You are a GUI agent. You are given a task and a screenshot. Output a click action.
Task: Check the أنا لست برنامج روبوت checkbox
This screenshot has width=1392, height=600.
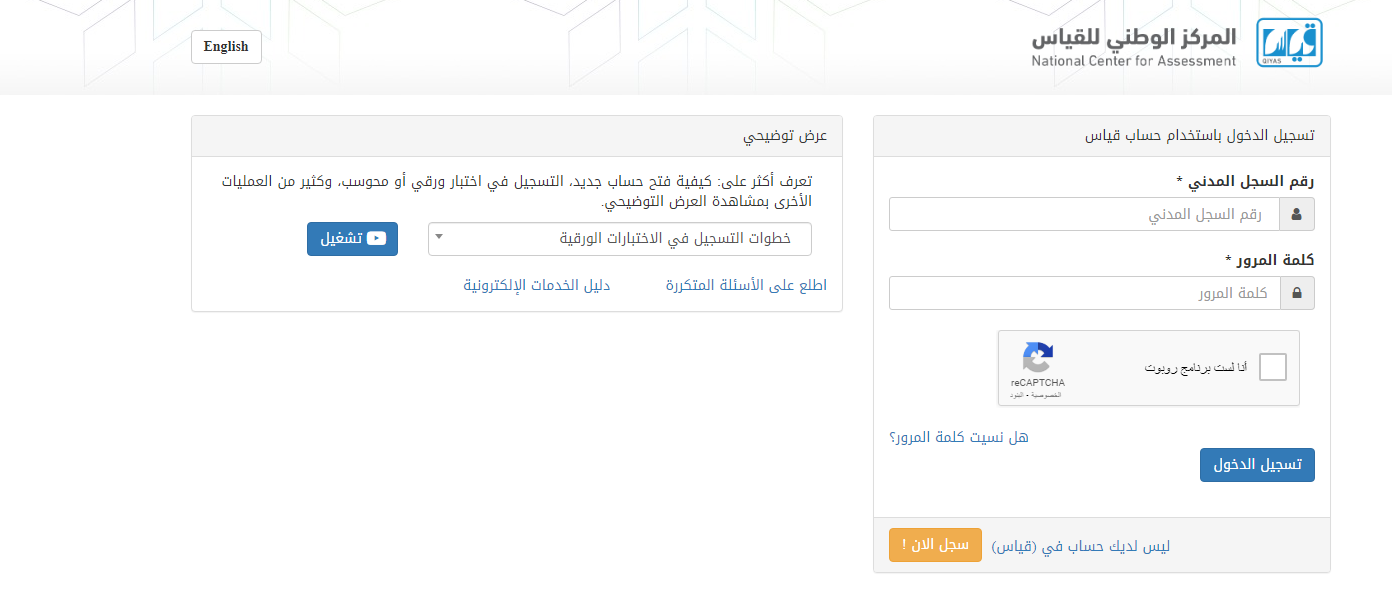(1273, 368)
